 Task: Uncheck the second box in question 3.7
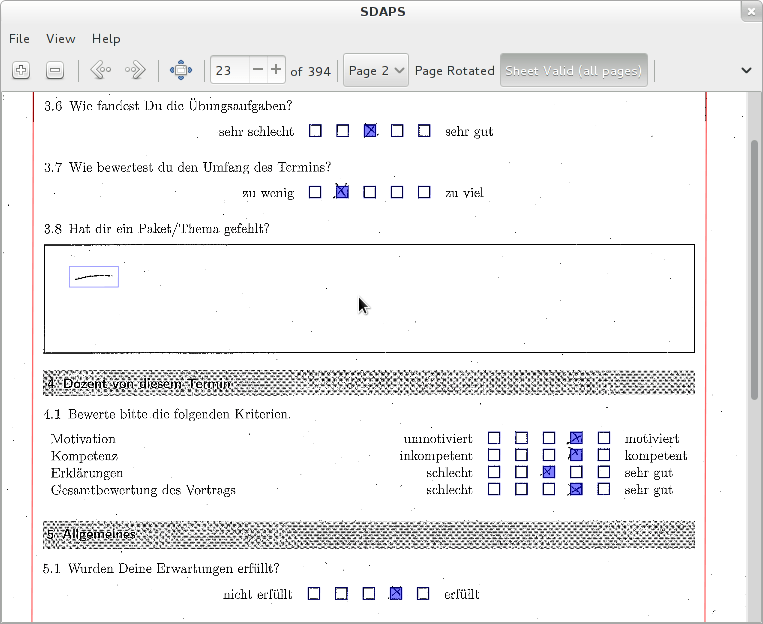point(342,192)
